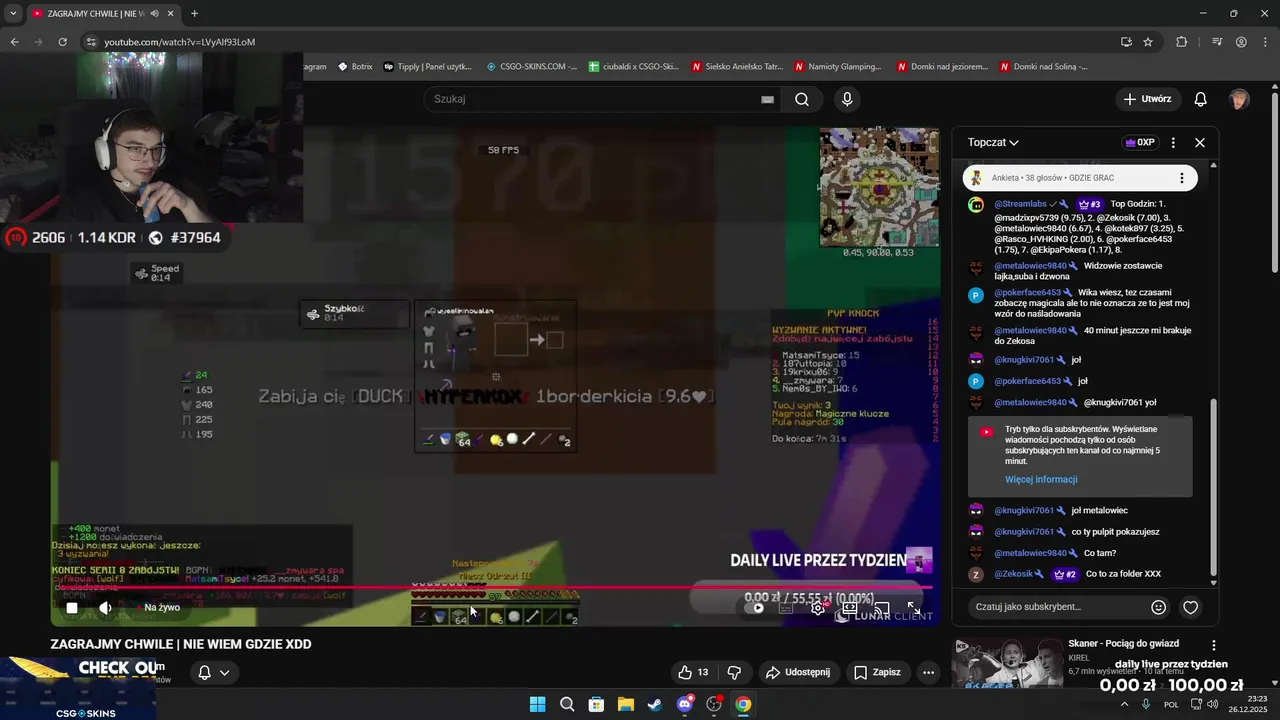Open YouTube notifications bell

(1201, 99)
